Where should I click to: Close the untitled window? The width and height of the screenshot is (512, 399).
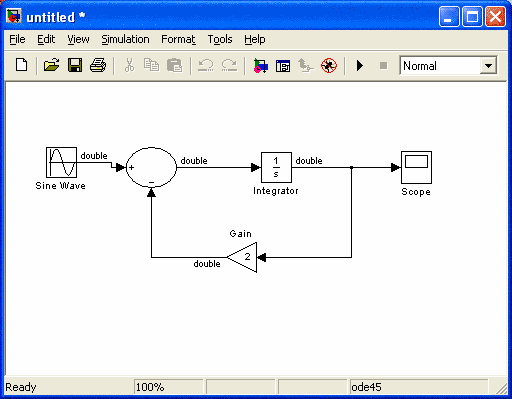click(495, 16)
